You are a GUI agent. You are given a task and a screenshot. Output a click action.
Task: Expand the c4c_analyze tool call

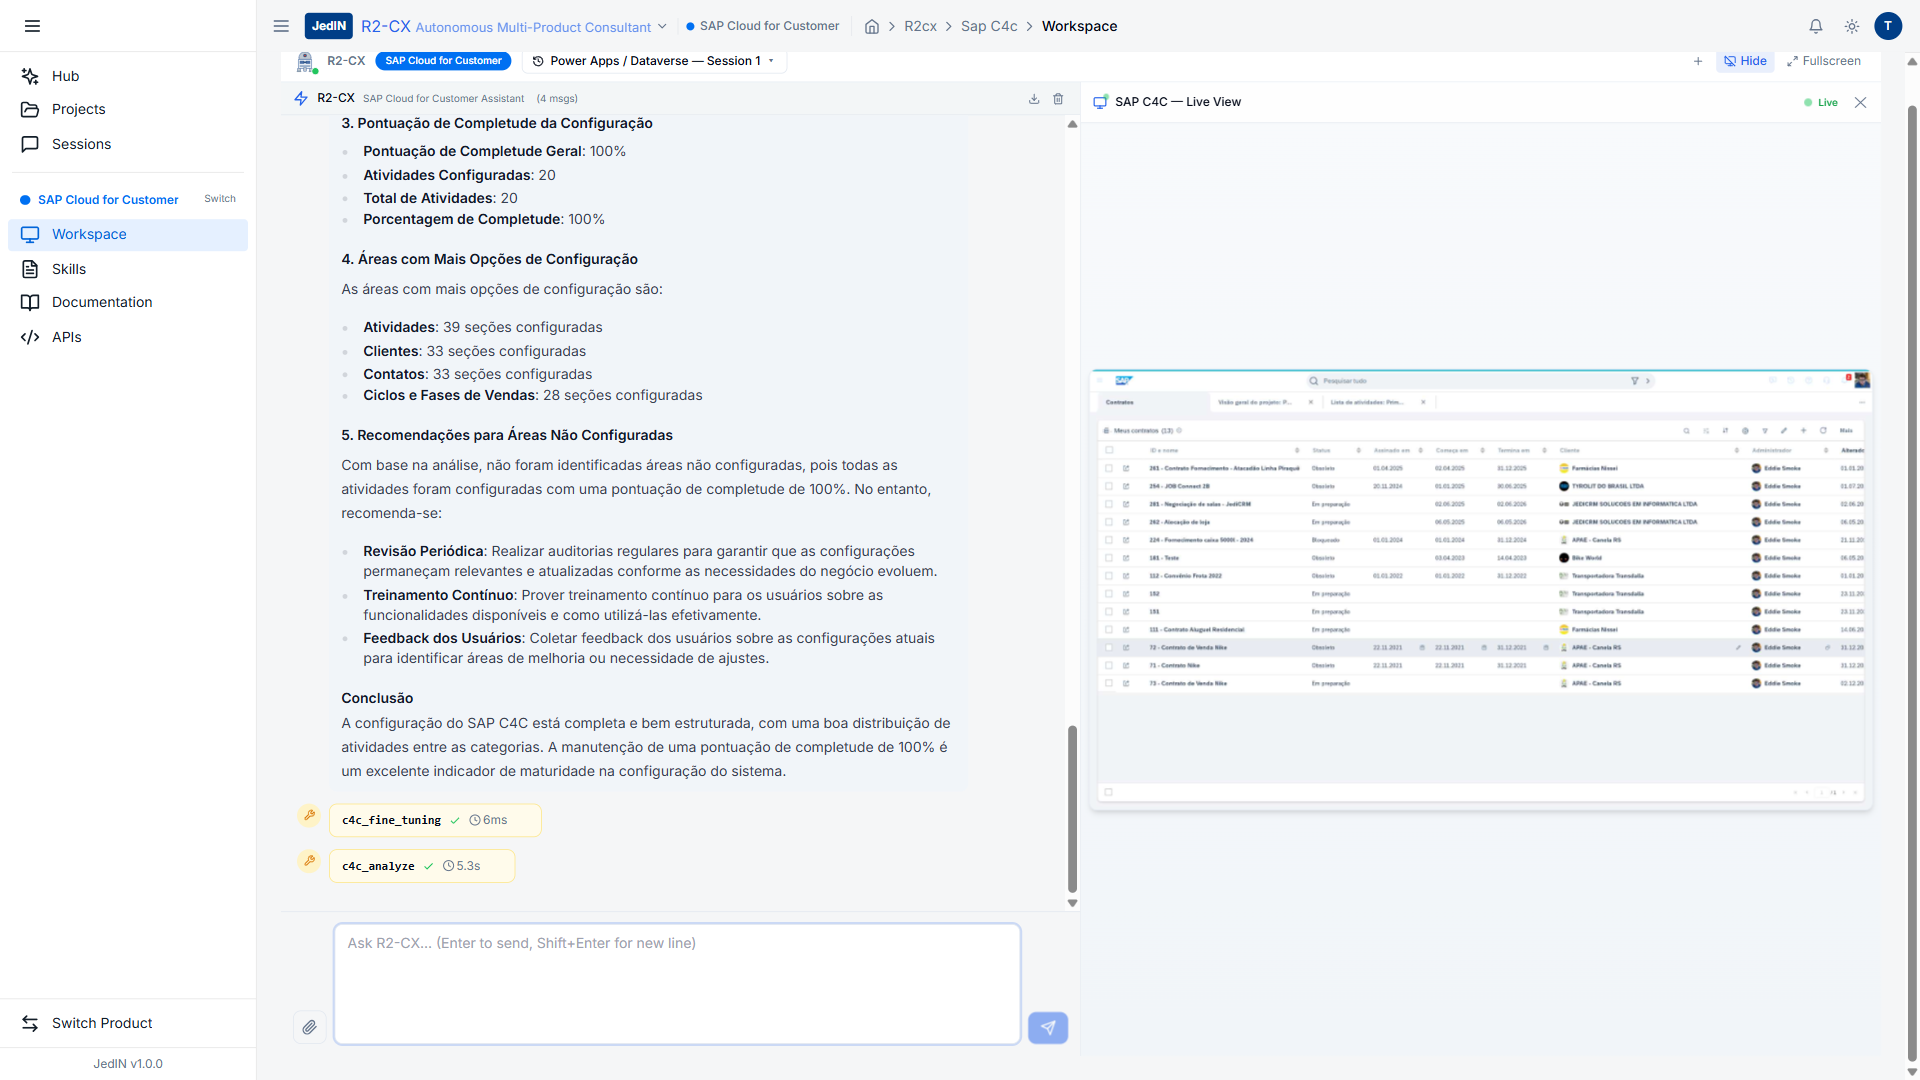click(421, 866)
